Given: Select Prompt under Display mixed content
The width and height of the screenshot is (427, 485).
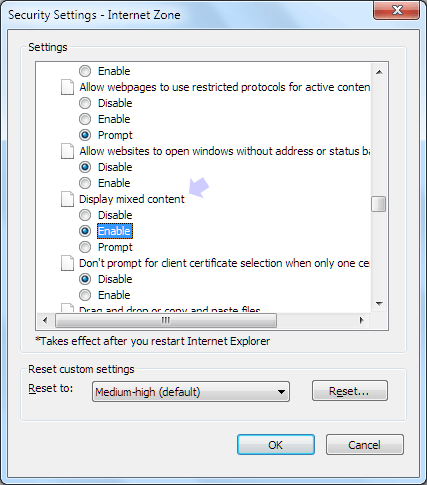Looking at the screenshot, I should [x=85, y=247].
